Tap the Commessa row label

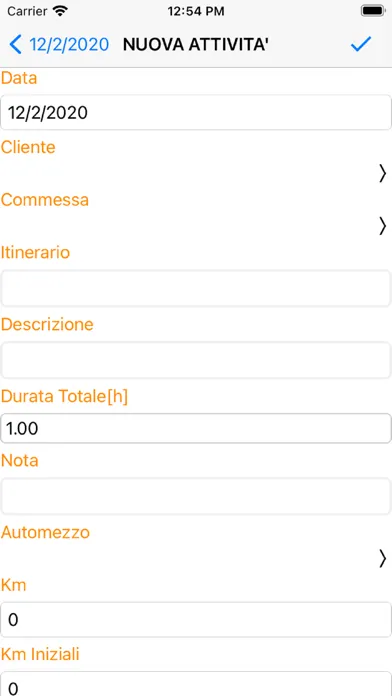pos(45,200)
